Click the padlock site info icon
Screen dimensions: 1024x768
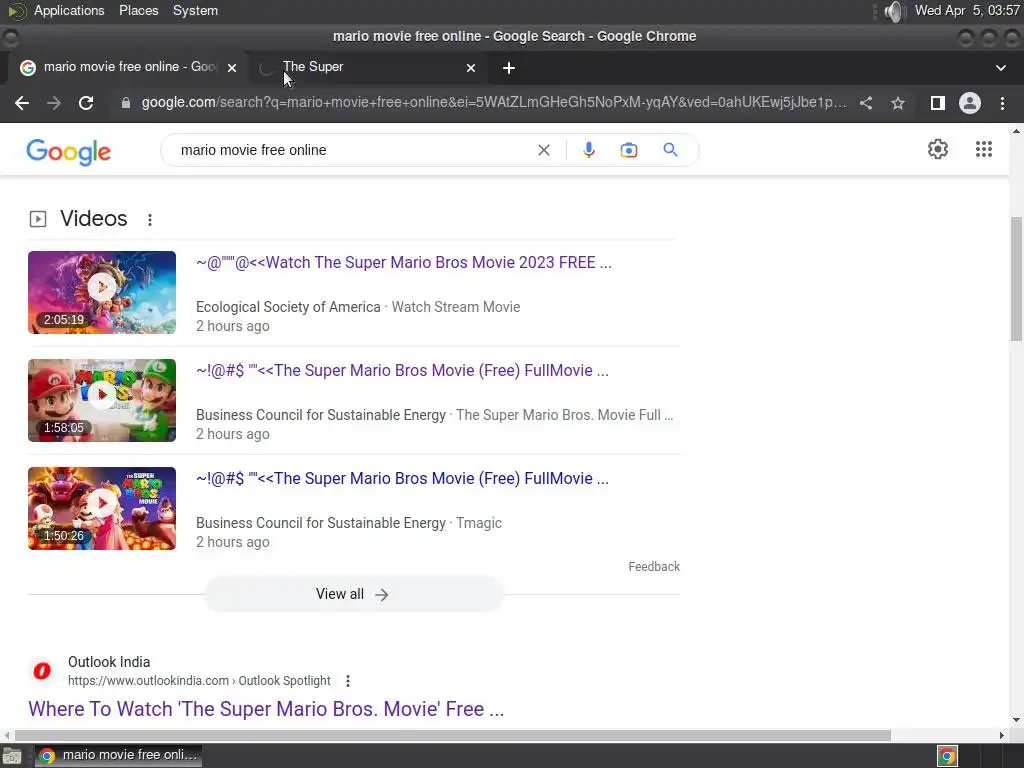[x=126, y=103]
